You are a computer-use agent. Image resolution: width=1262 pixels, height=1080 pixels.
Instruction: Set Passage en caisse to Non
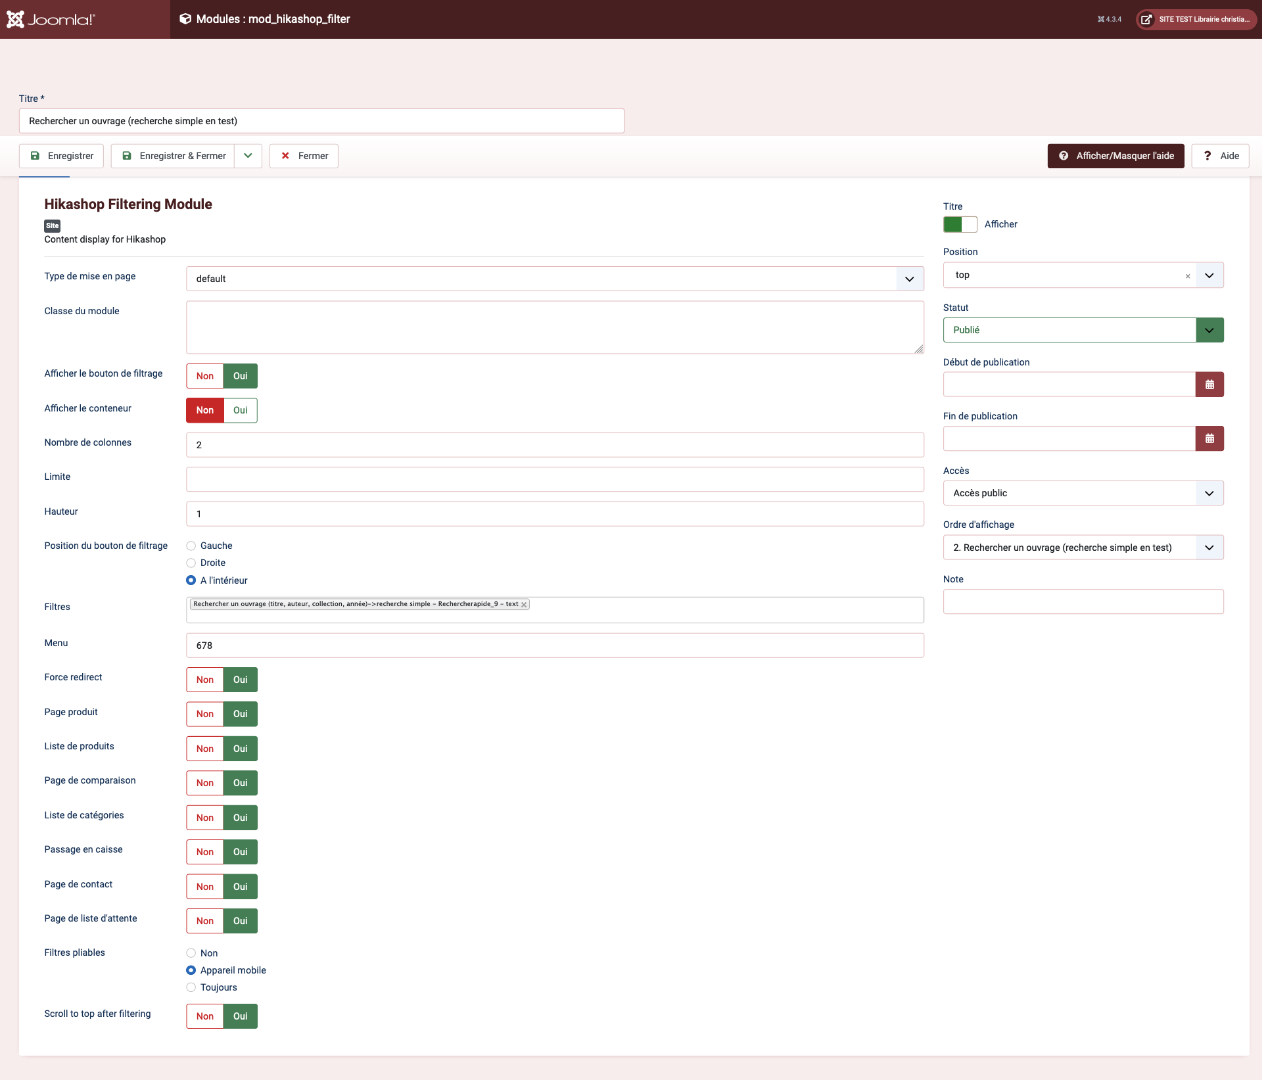tap(205, 852)
